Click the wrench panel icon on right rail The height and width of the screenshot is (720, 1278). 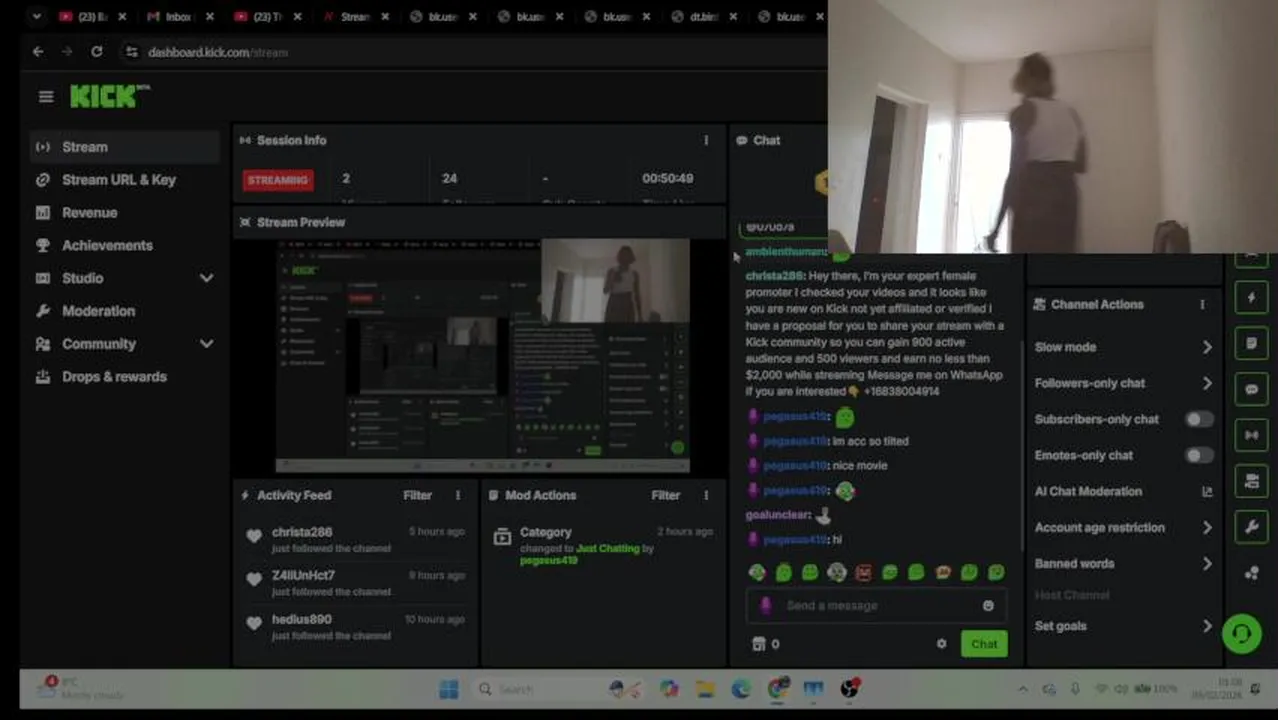click(x=1251, y=528)
